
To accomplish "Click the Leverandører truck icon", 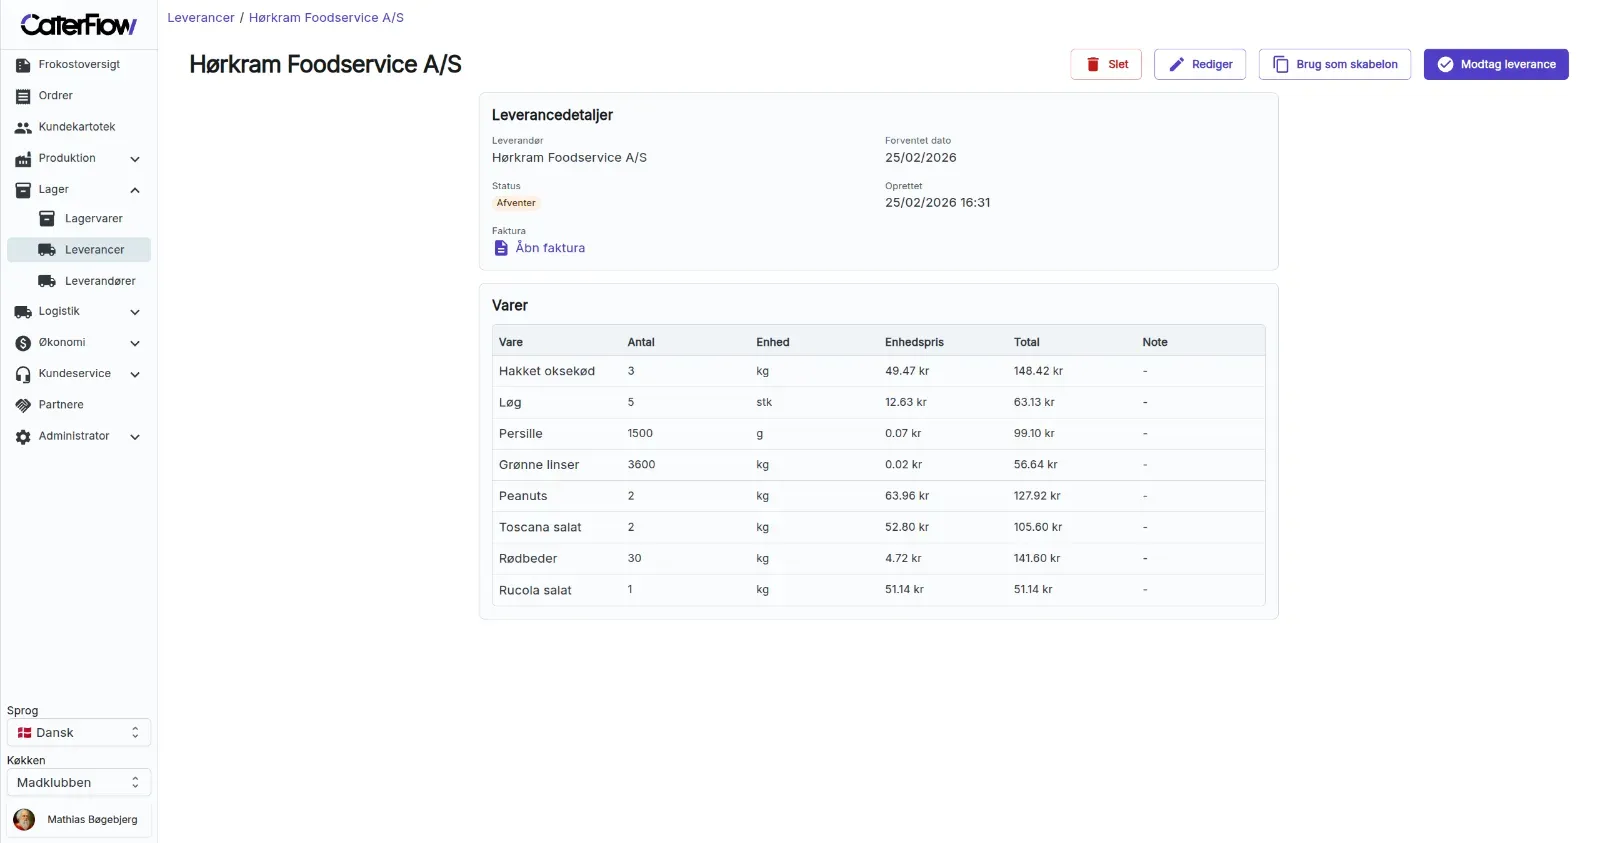I will (x=46, y=281).
